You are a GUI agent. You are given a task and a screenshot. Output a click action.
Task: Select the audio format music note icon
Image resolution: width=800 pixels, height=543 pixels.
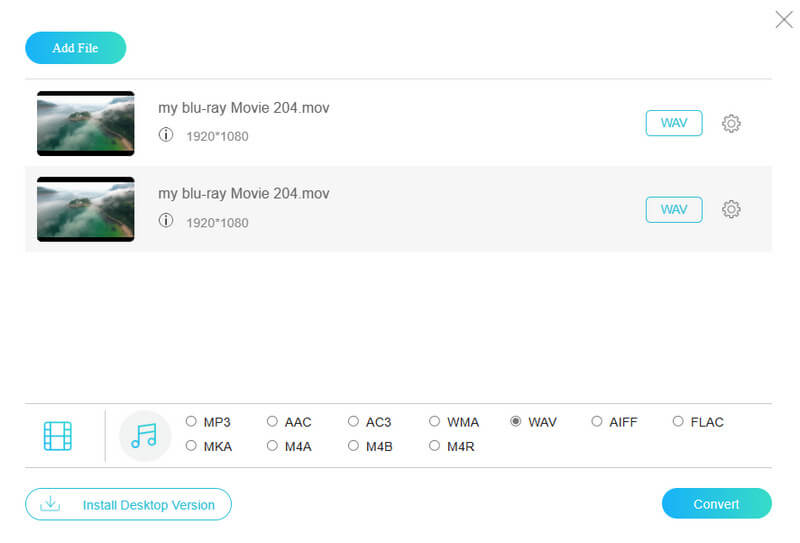145,436
